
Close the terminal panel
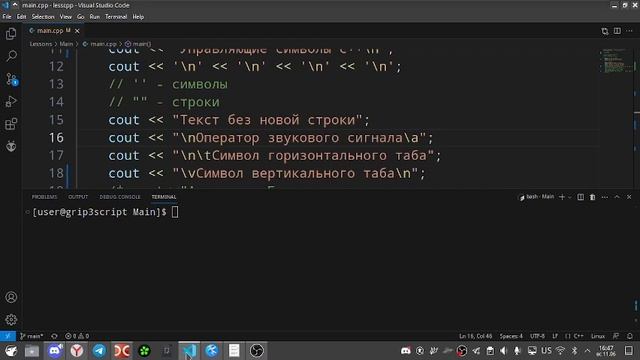(x=629, y=197)
